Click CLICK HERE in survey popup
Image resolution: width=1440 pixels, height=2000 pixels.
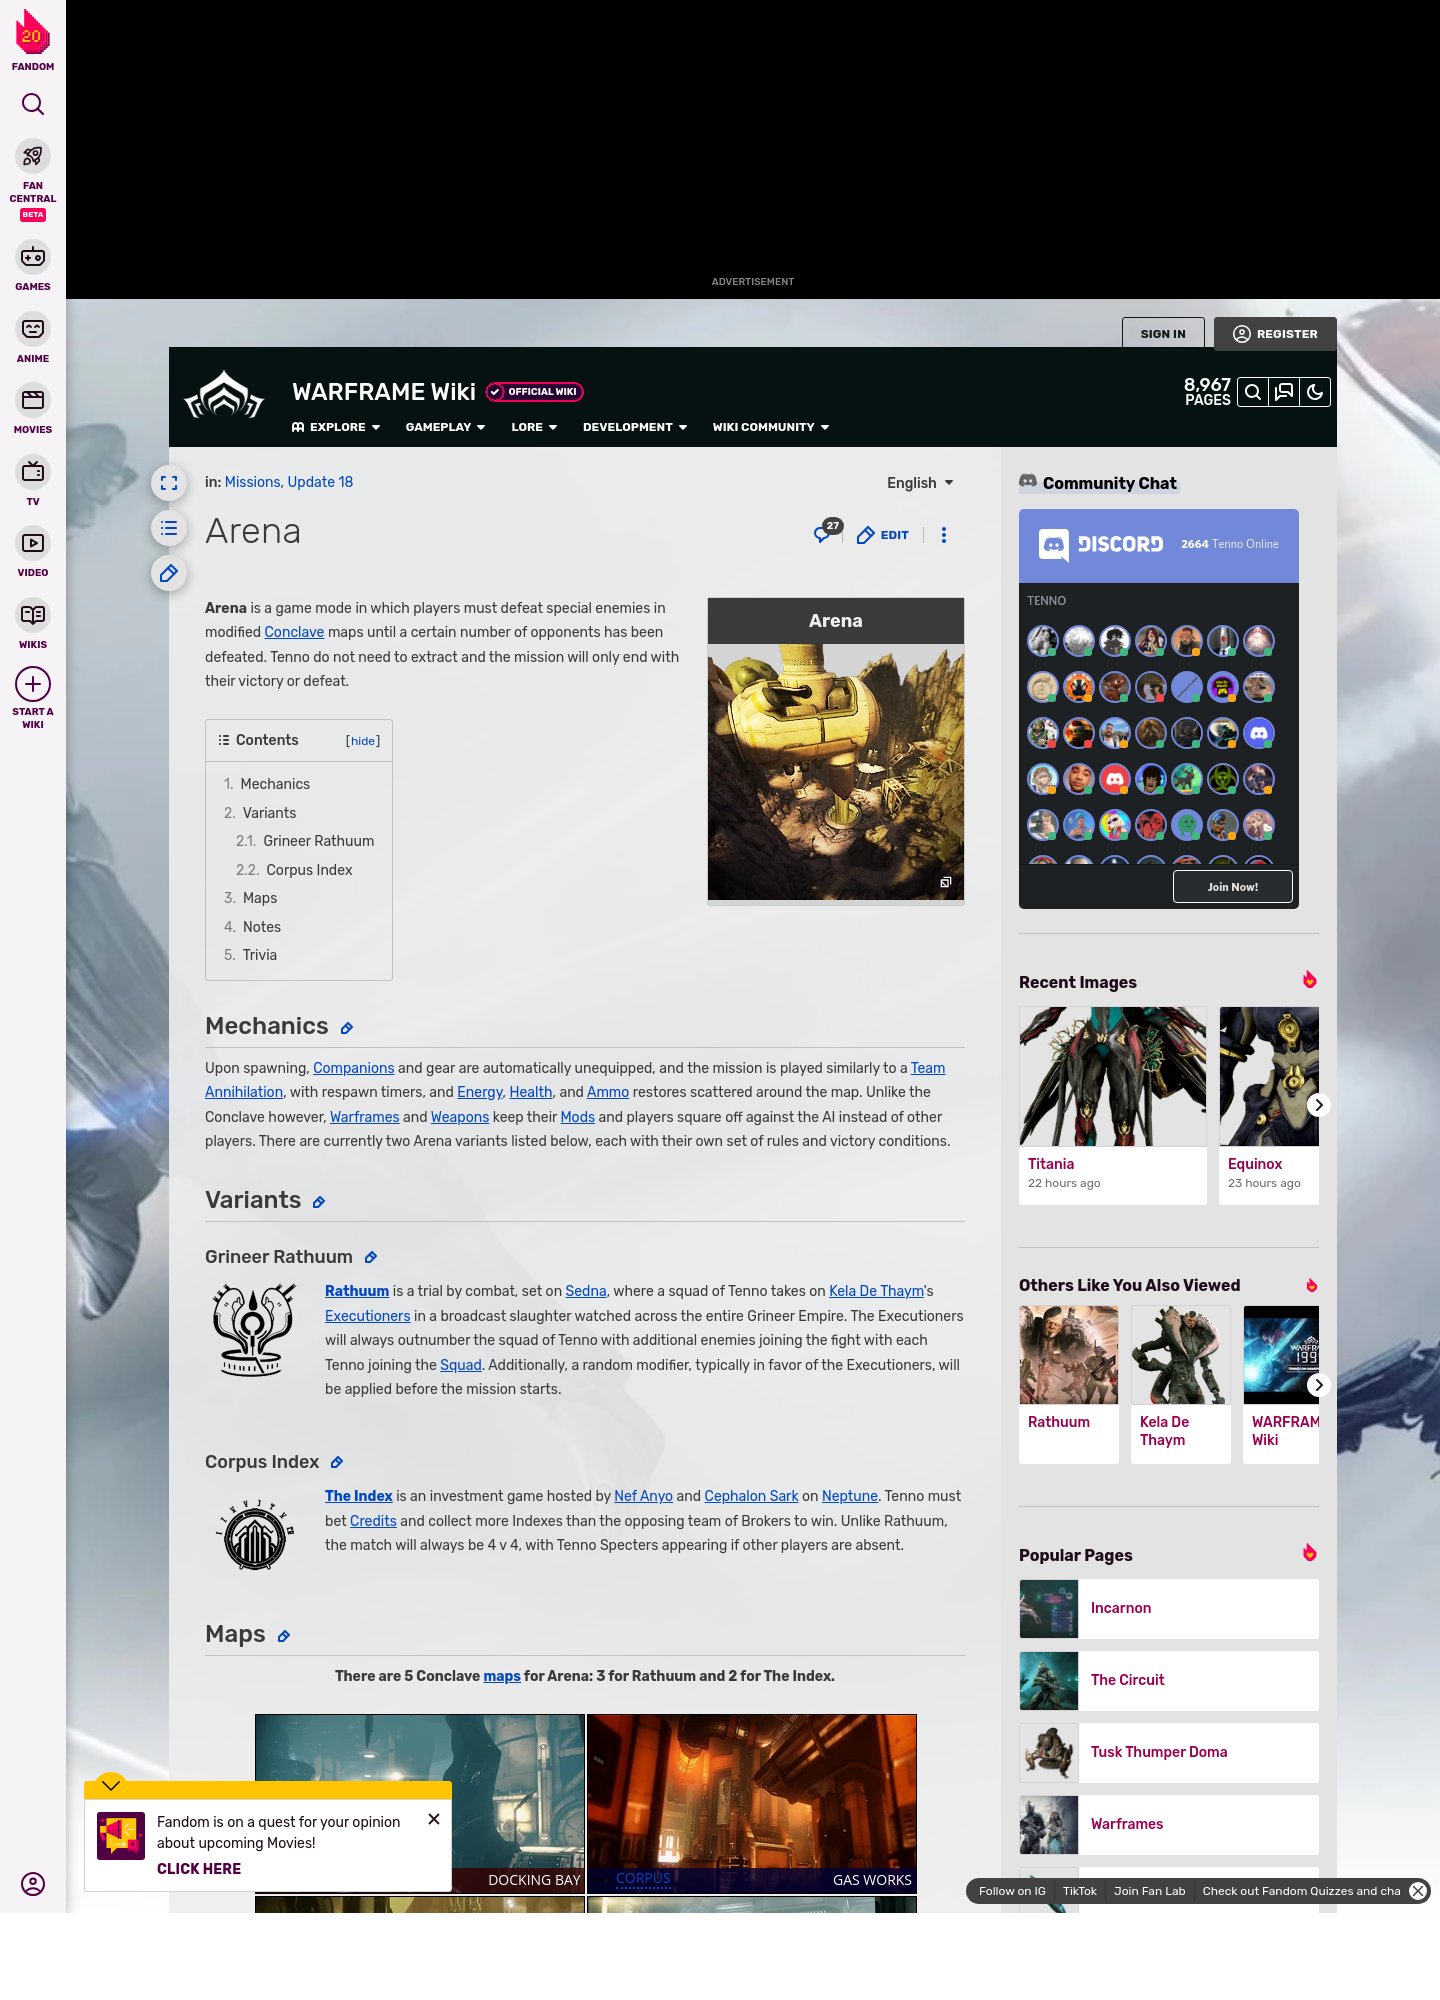199,1869
